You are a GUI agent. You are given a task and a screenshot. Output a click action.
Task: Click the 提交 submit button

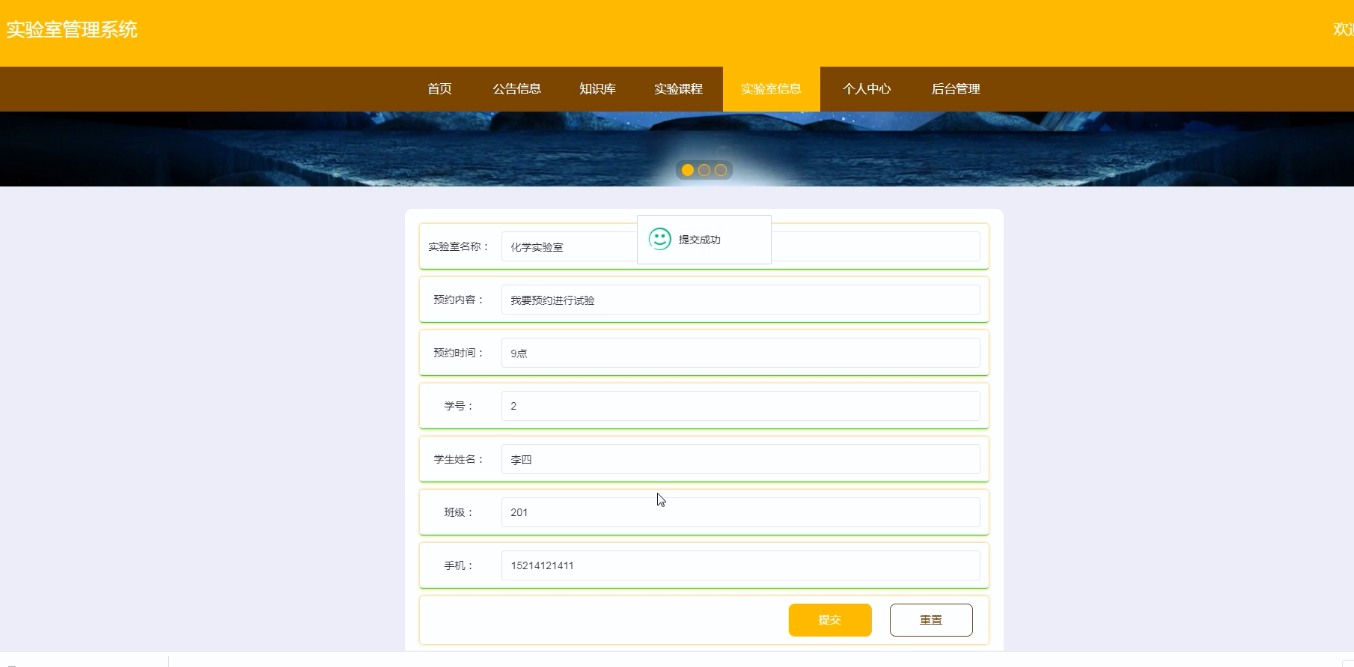point(830,620)
